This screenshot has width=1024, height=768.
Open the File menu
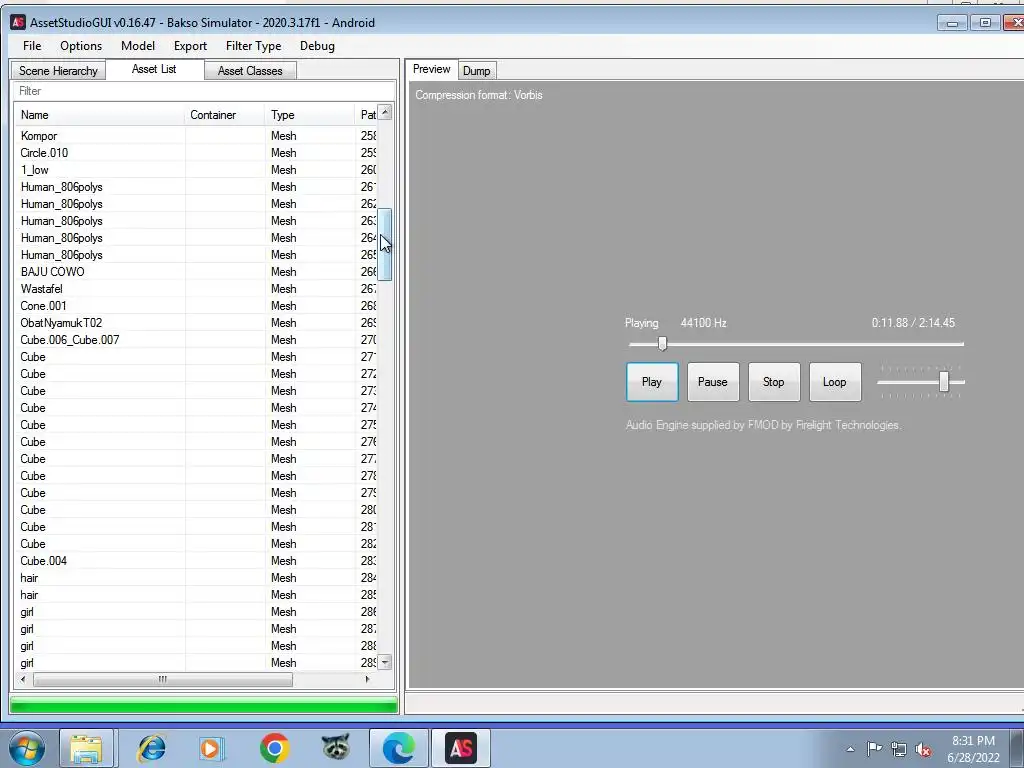32,46
